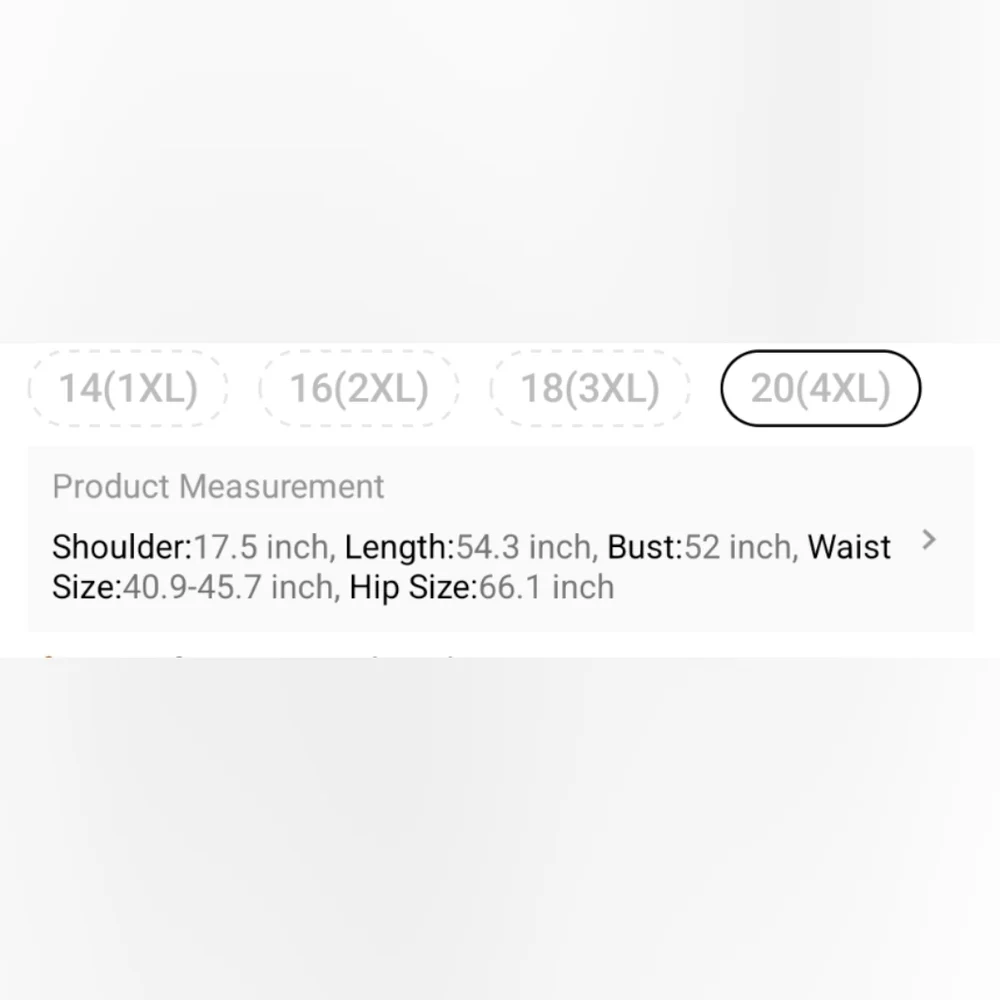
Task: Click the 40.9-45.7 inch waist value
Action: click(x=230, y=587)
